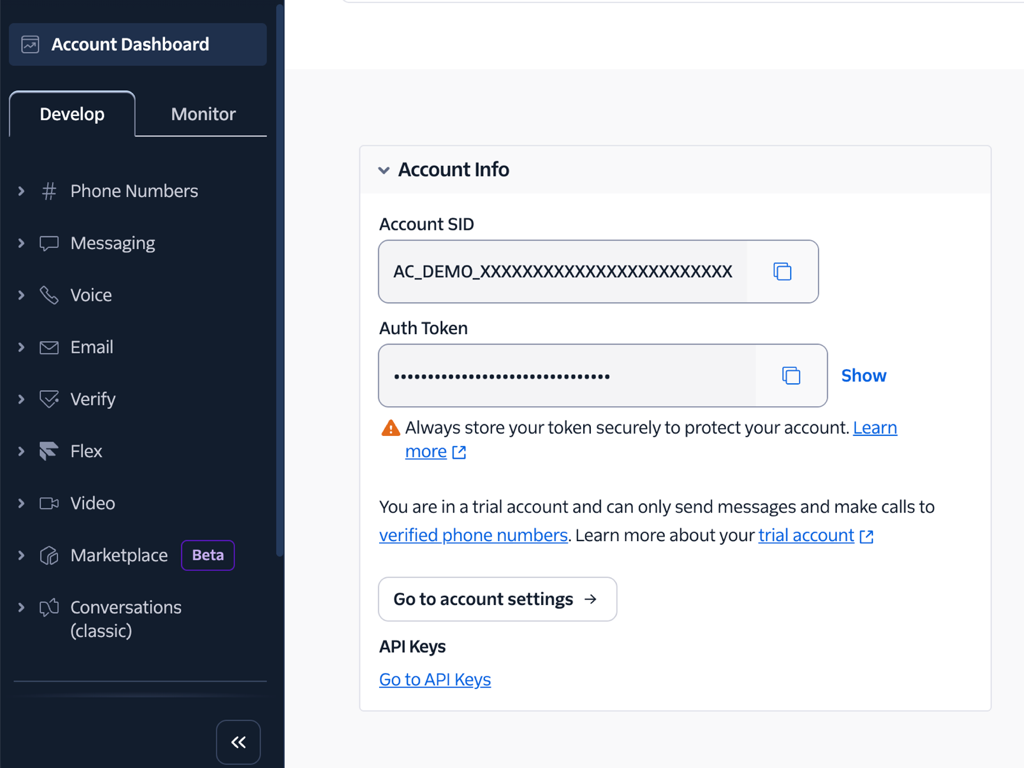
Task: Expand the Flex chevron
Action: click(21, 451)
